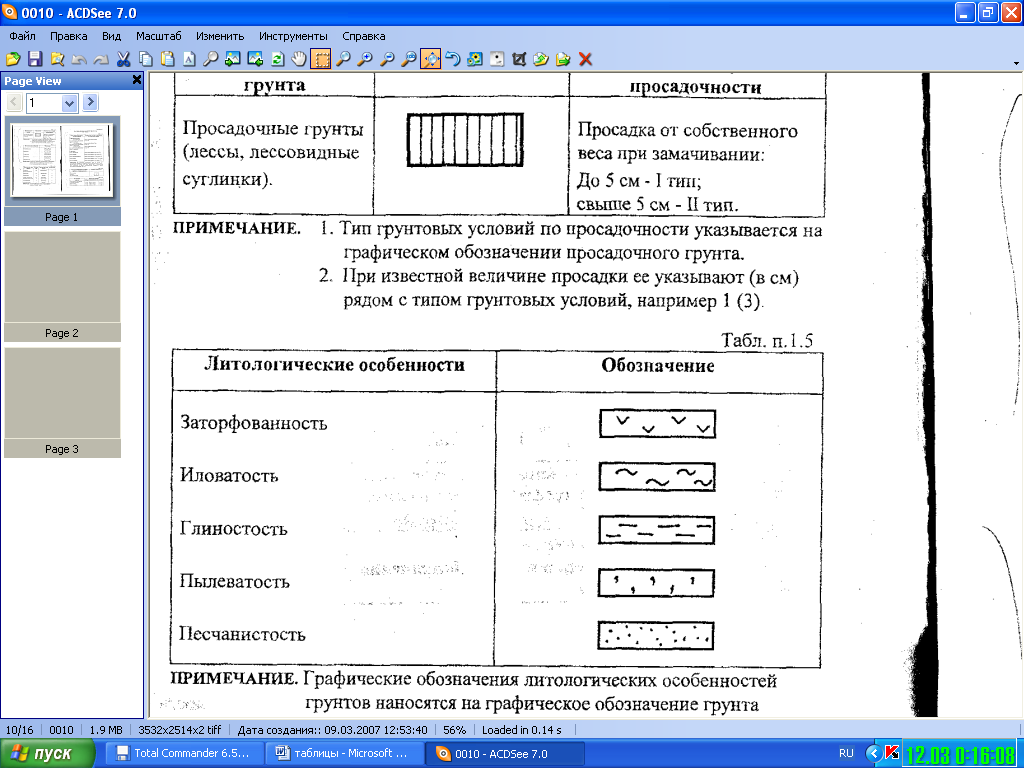Viewport: 1024px width, 768px height.
Task: Switch to Total Commander taskbar button
Action: tap(185, 753)
